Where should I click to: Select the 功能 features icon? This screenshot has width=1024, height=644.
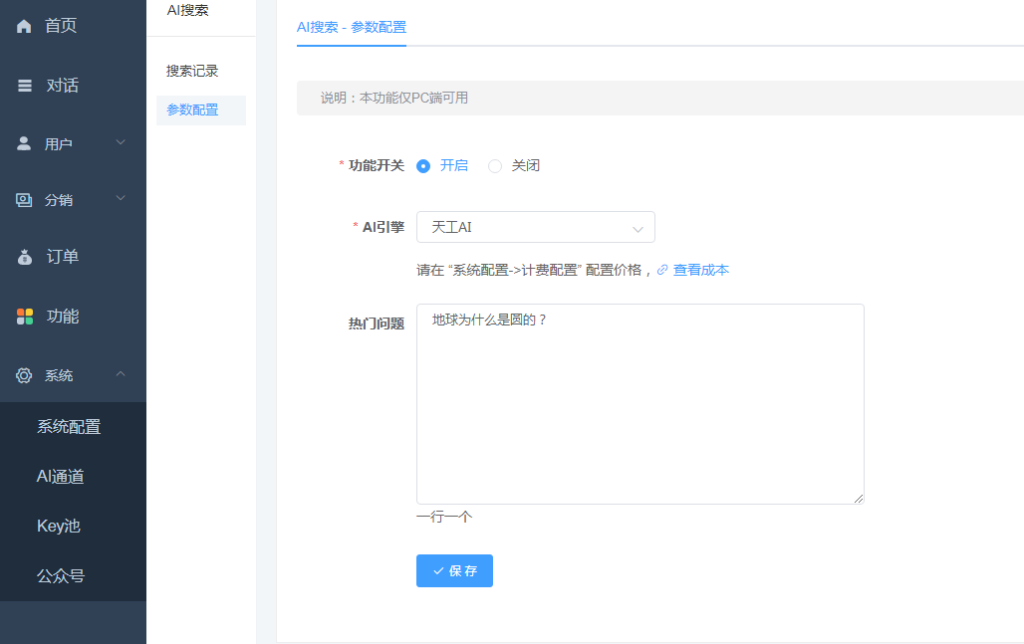tap(23, 315)
